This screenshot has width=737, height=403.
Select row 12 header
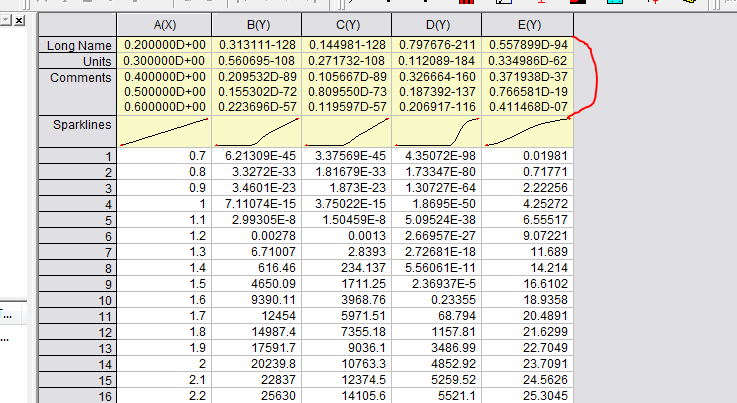coord(78,332)
